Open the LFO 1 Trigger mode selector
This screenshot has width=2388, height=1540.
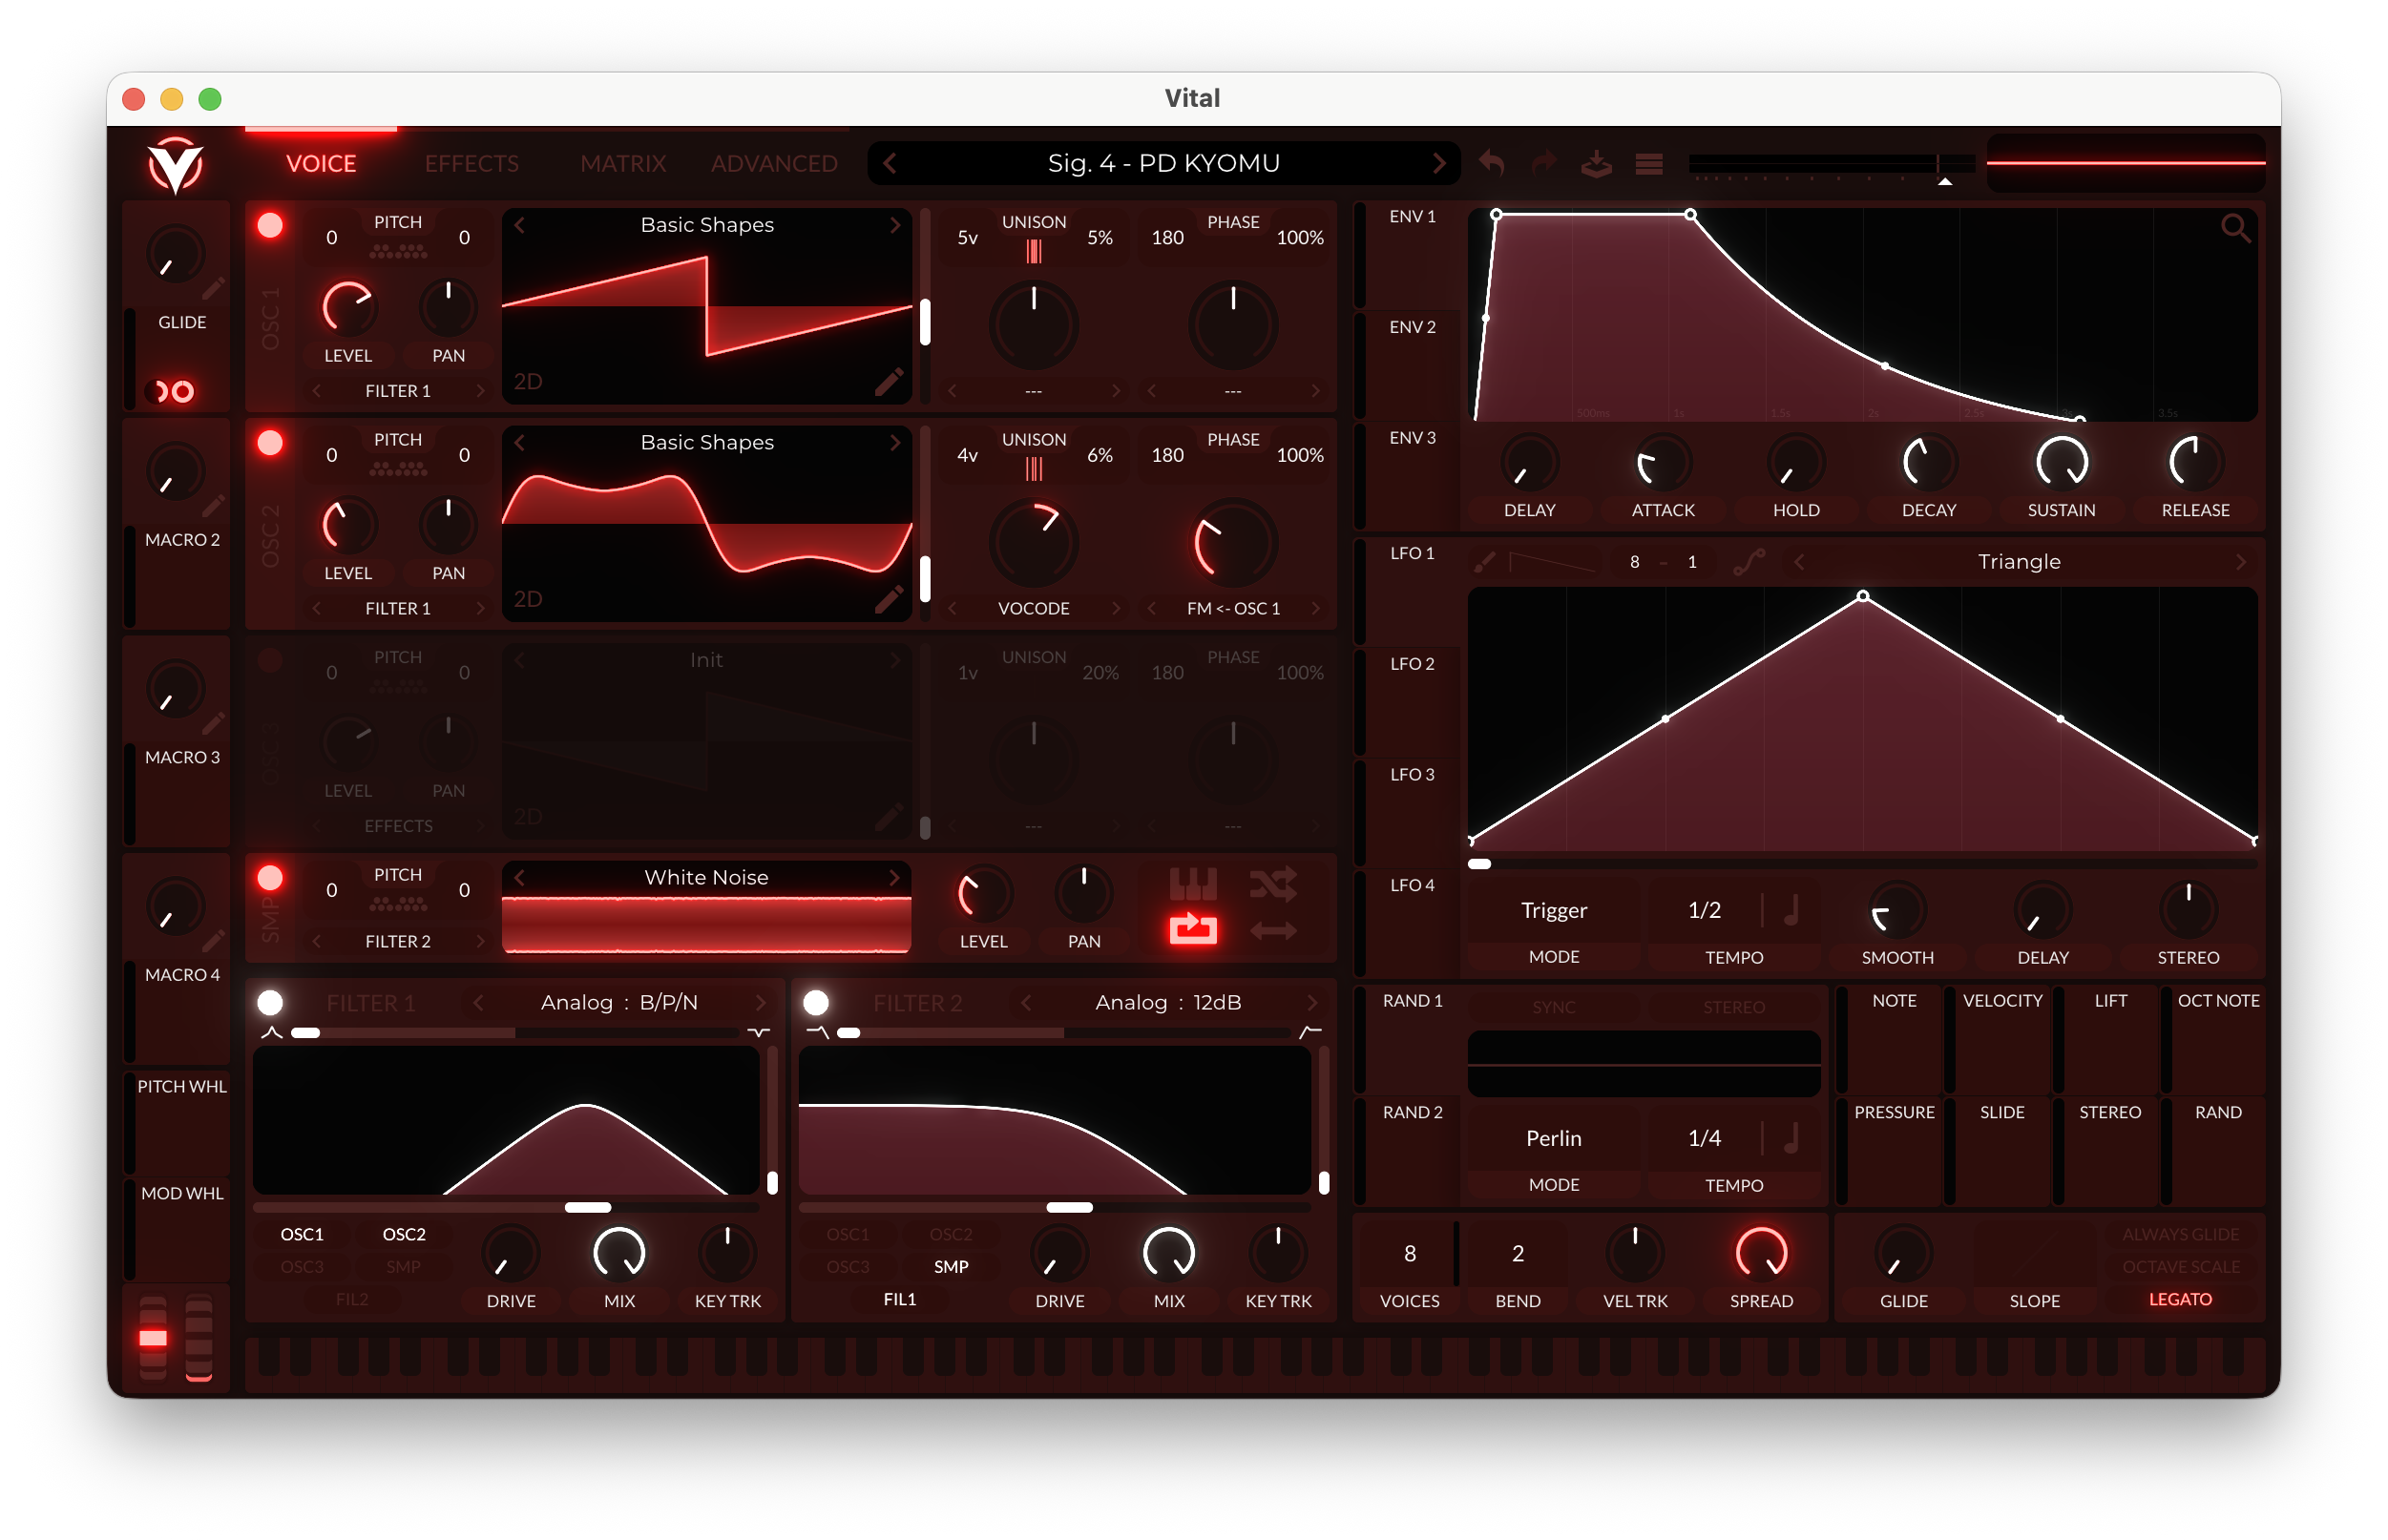click(1554, 910)
